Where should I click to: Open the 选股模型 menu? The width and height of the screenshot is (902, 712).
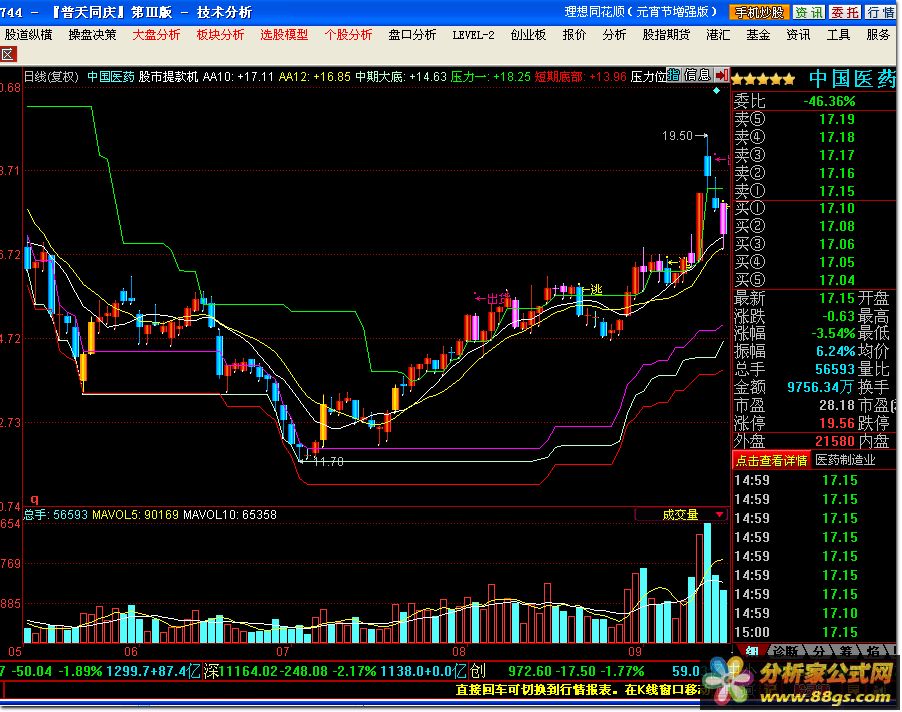(284, 35)
